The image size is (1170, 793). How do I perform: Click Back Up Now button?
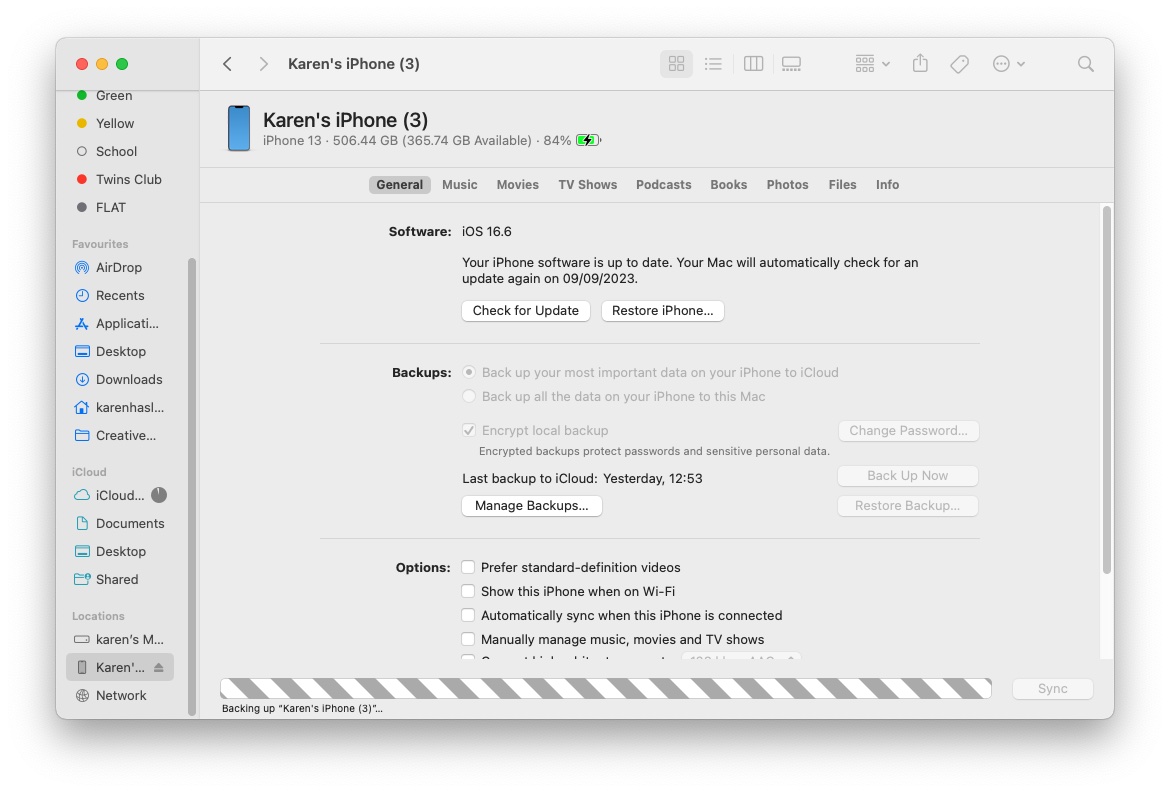[907, 476]
